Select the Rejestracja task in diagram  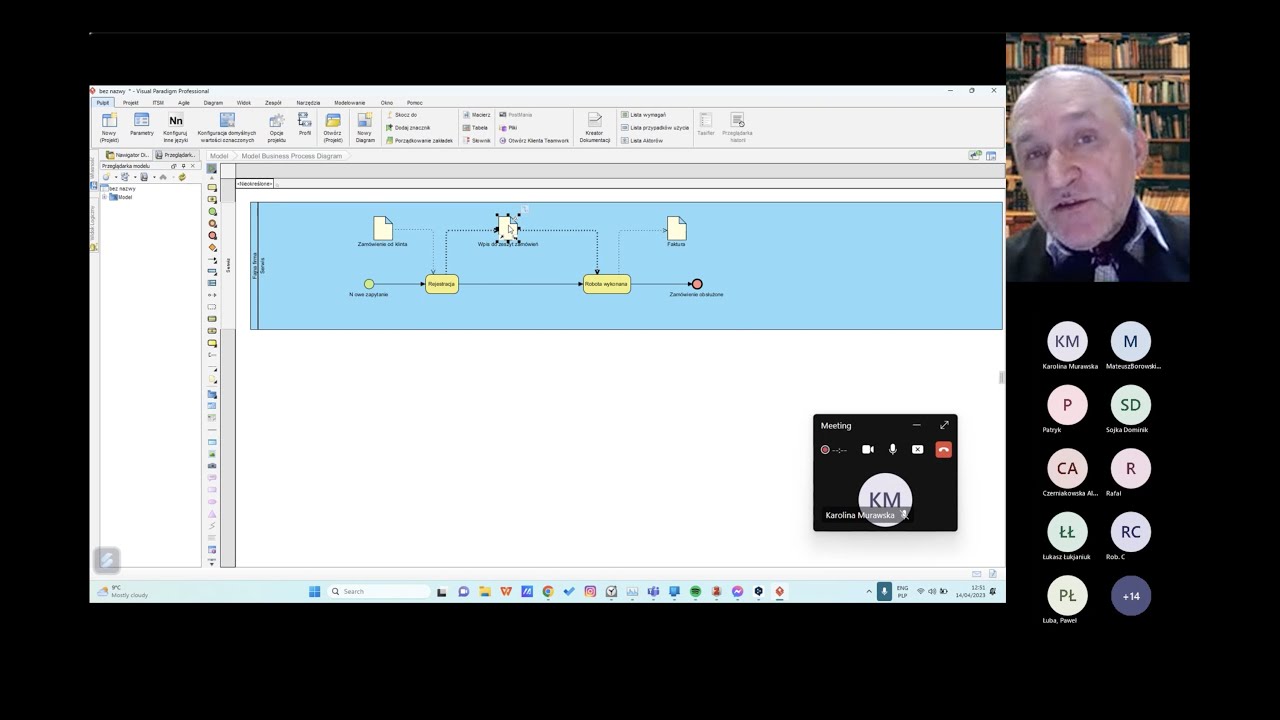pos(442,284)
